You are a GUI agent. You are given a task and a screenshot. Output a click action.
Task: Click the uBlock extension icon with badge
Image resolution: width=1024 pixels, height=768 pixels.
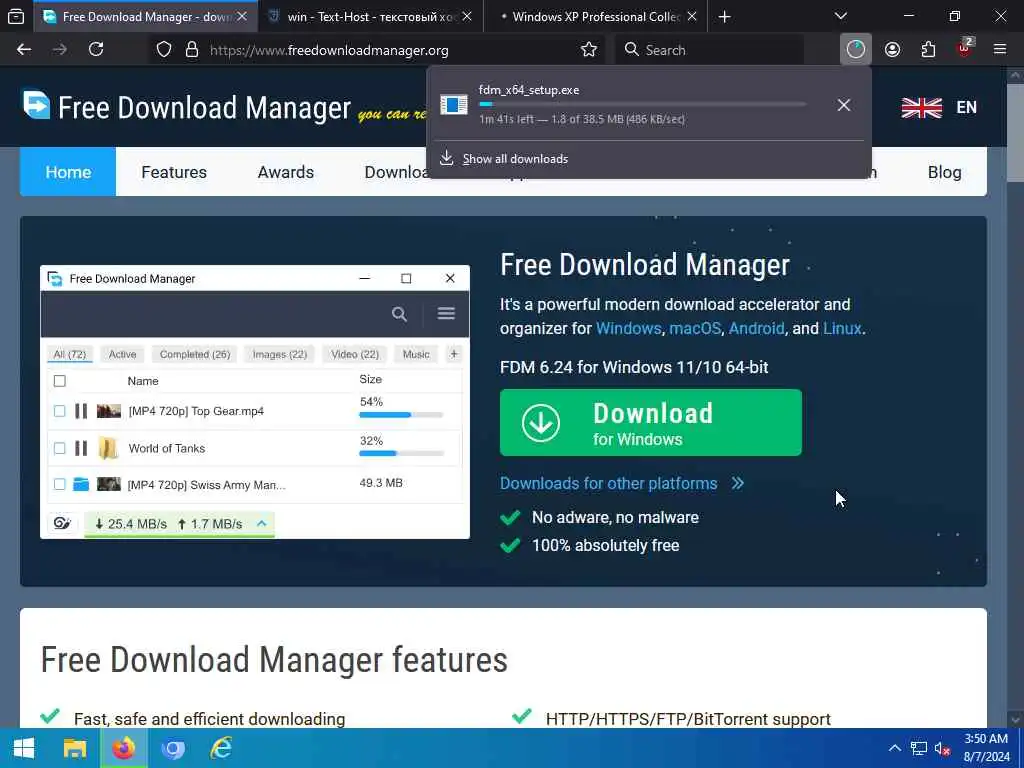click(x=965, y=48)
